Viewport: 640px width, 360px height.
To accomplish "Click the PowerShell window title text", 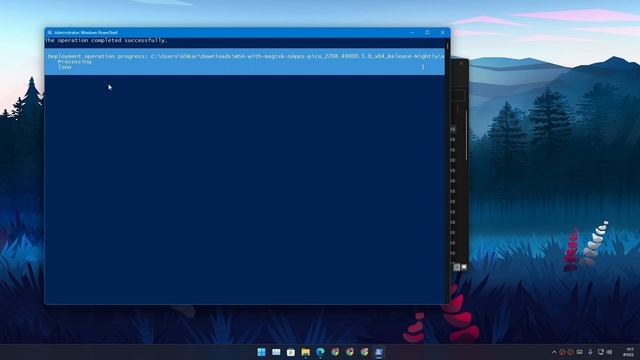I will [x=86, y=33].
